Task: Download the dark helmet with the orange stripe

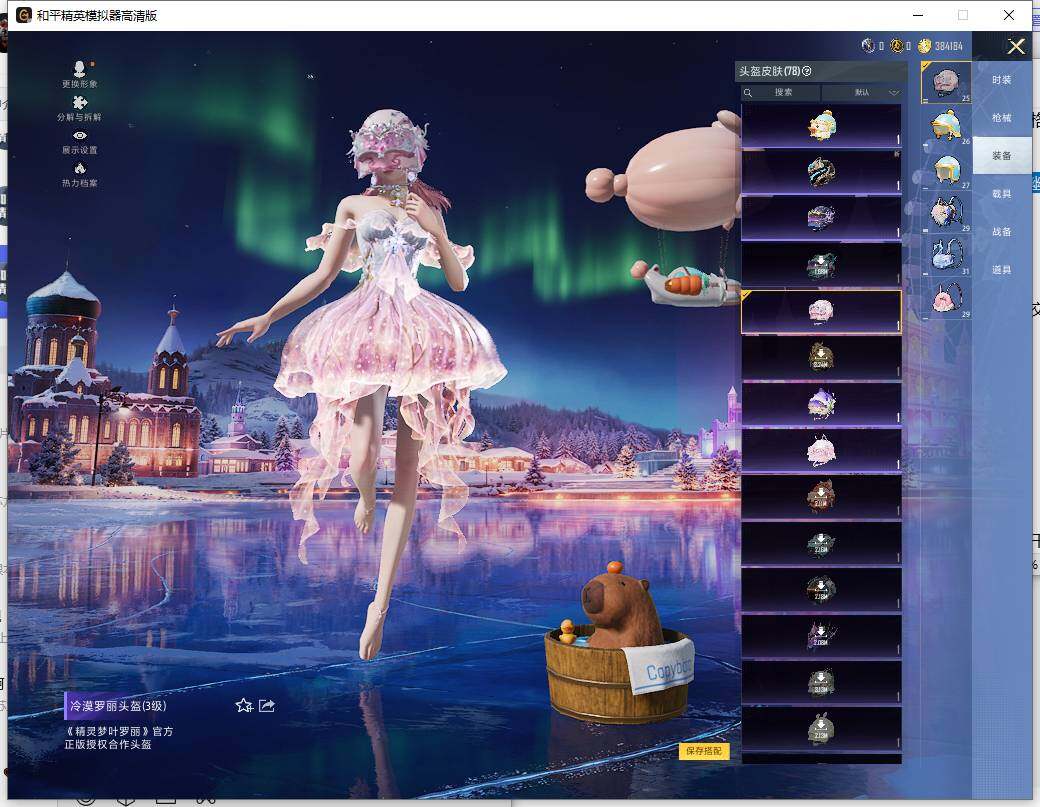Action: (821, 590)
